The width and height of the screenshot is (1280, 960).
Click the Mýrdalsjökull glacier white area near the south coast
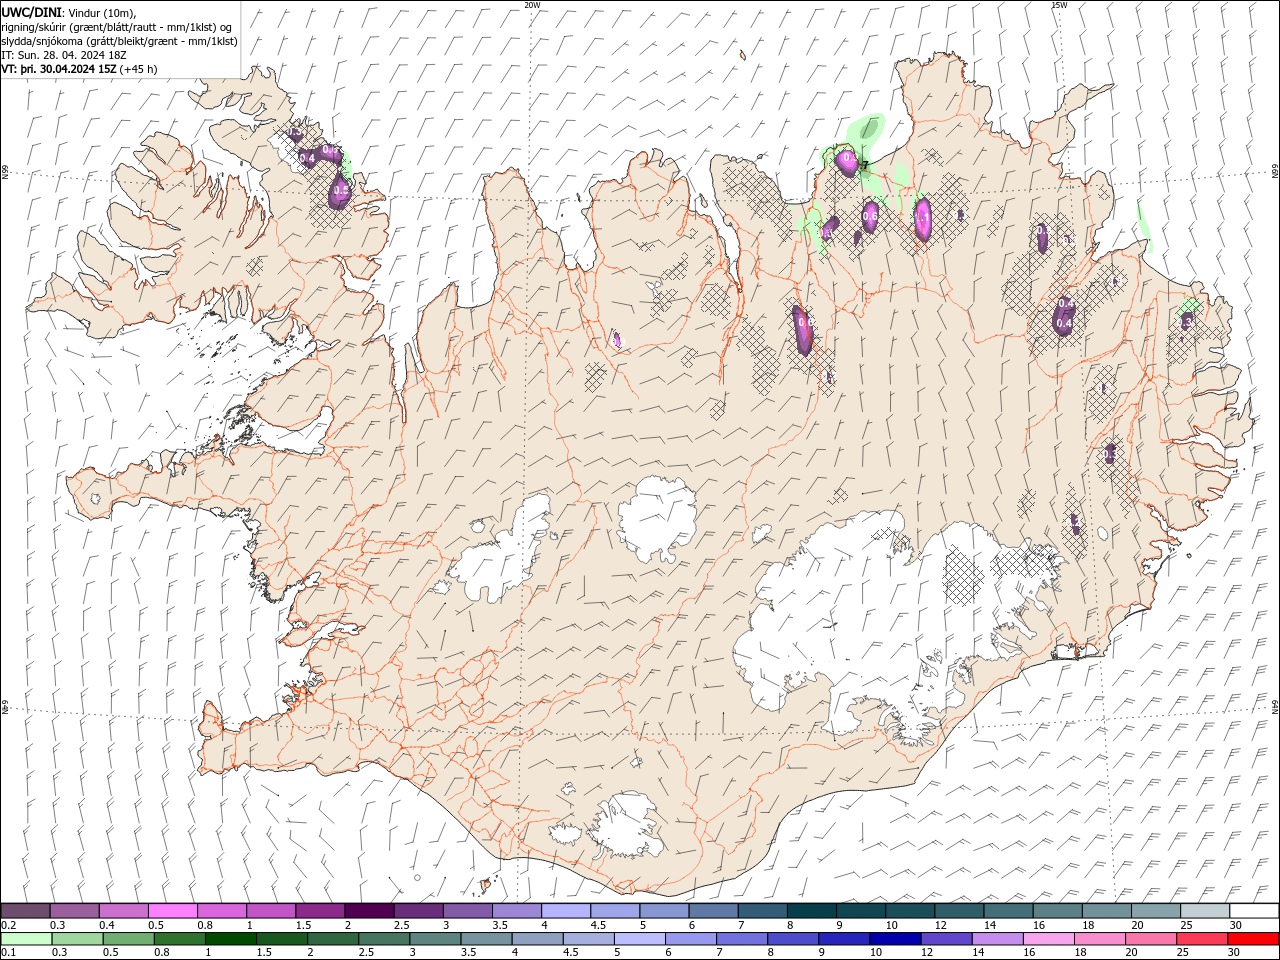coord(625,826)
